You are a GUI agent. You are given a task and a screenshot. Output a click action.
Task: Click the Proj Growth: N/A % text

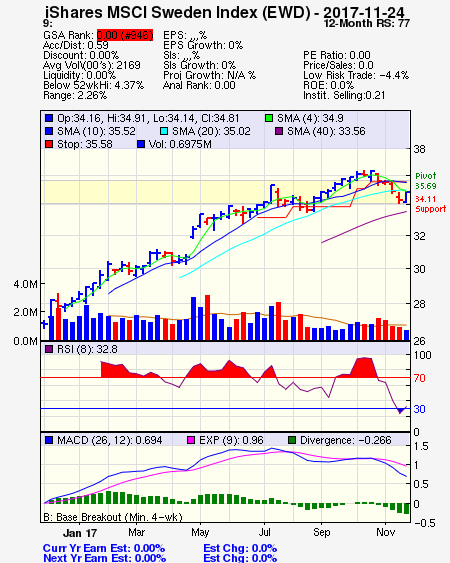pos(209,75)
